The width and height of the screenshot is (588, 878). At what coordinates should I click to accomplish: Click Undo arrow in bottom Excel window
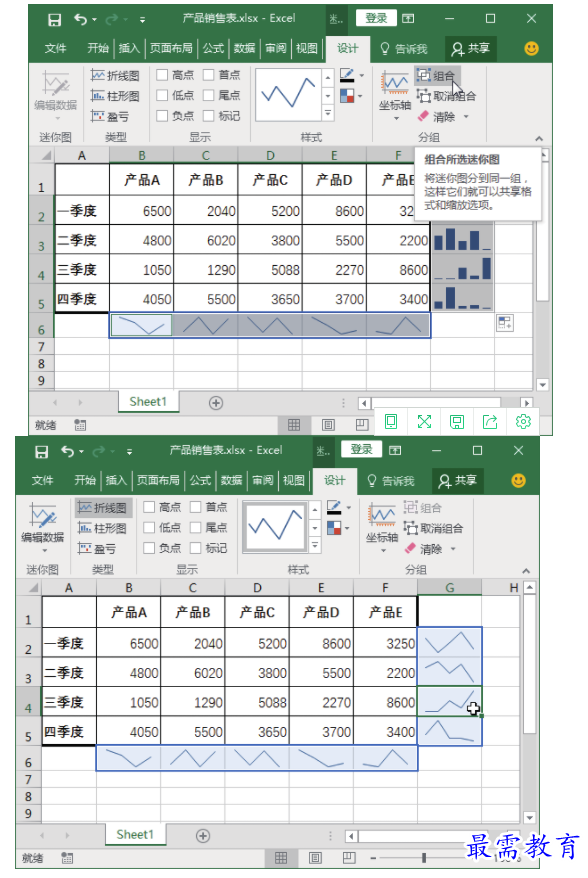pyautogui.click(x=68, y=451)
